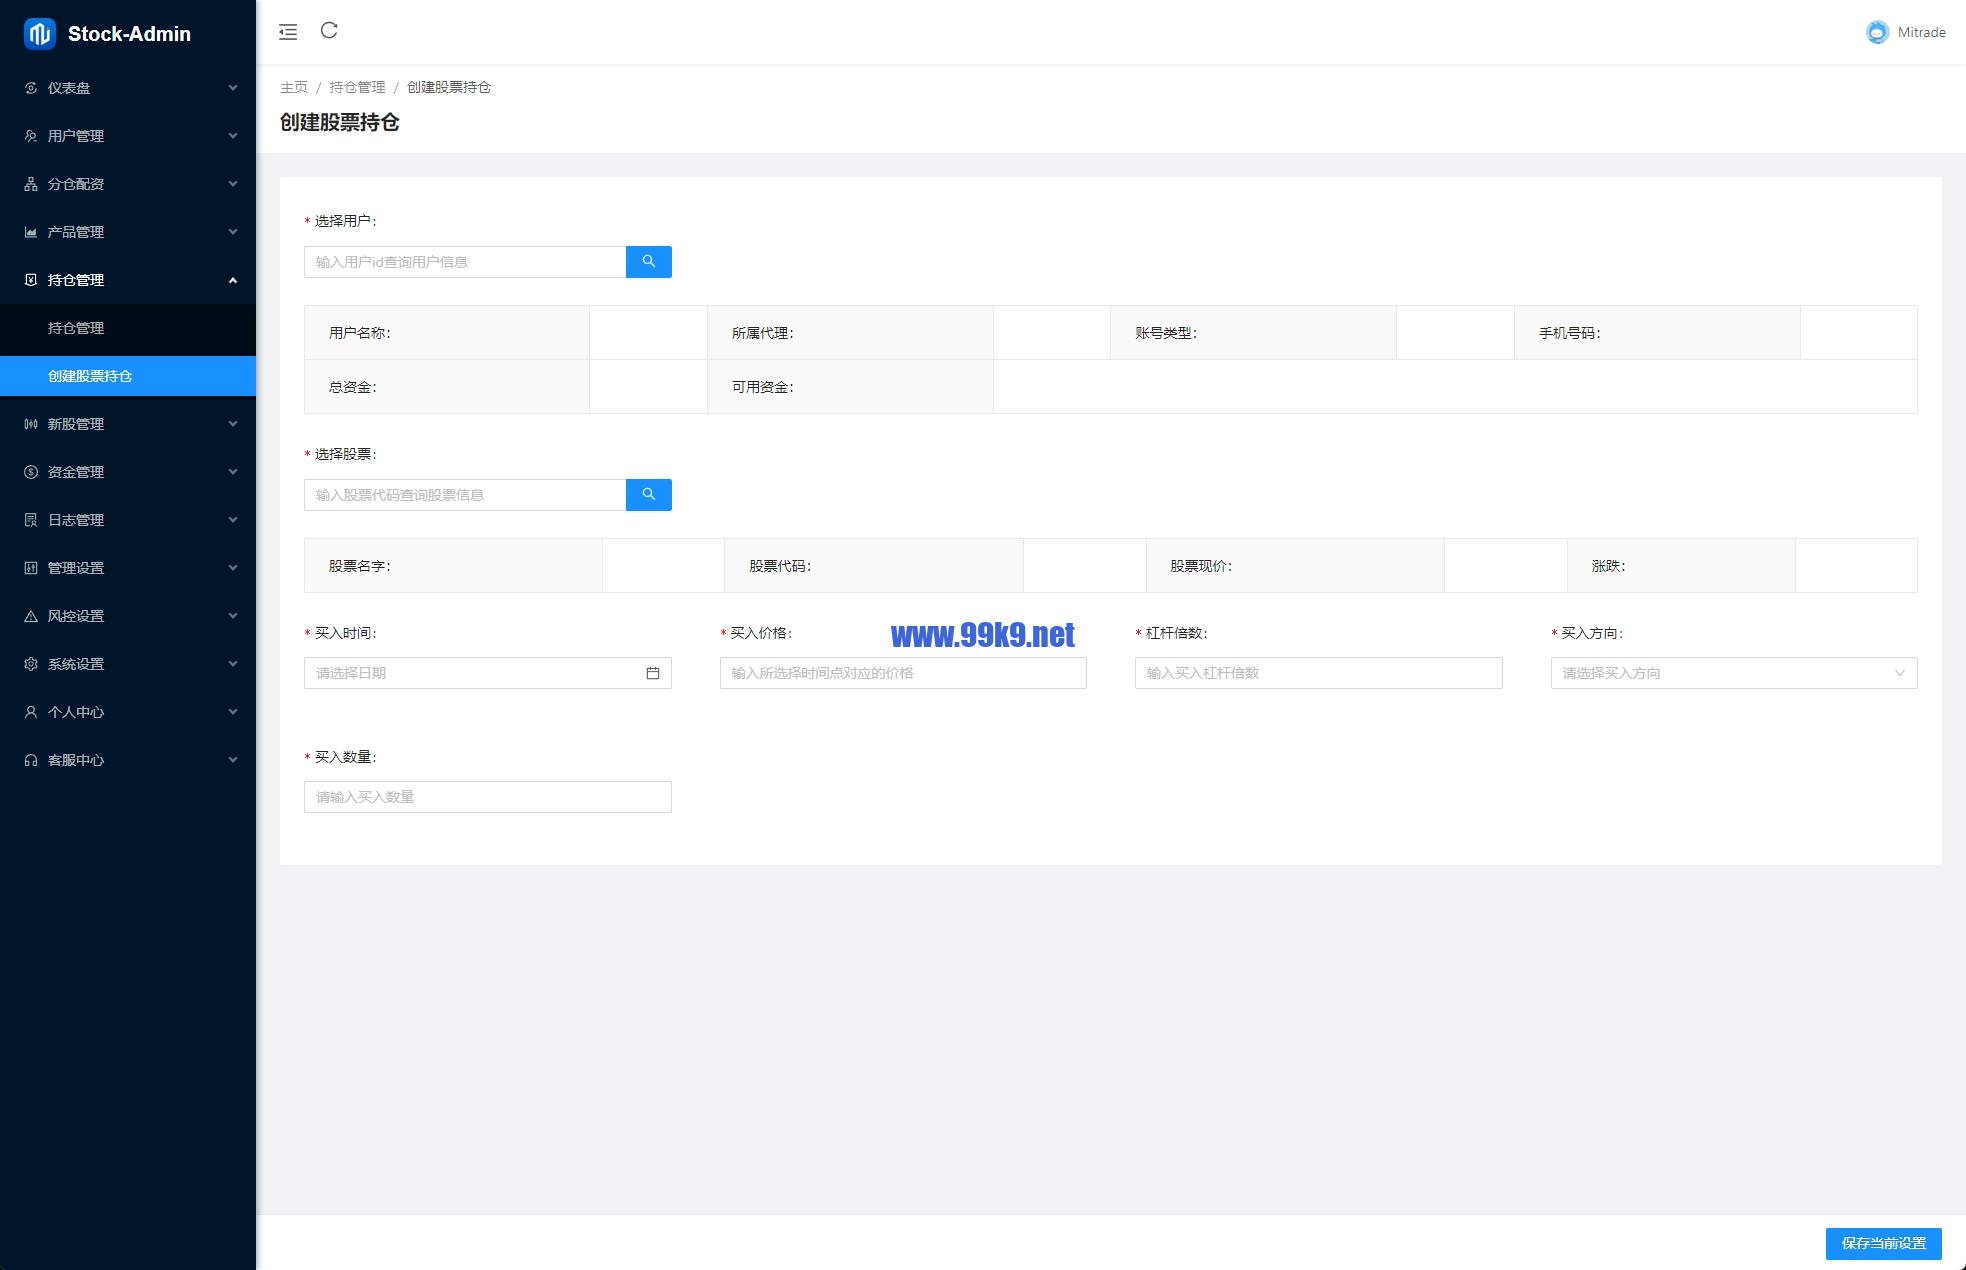The width and height of the screenshot is (1966, 1270).
Task: Expand 新股管理 menu chevron
Action: [x=233, y=424]
